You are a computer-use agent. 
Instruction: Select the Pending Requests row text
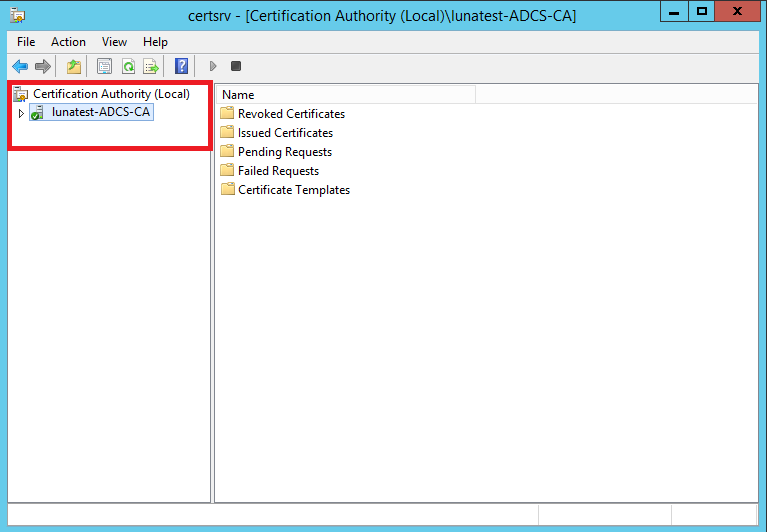[285, 152]
